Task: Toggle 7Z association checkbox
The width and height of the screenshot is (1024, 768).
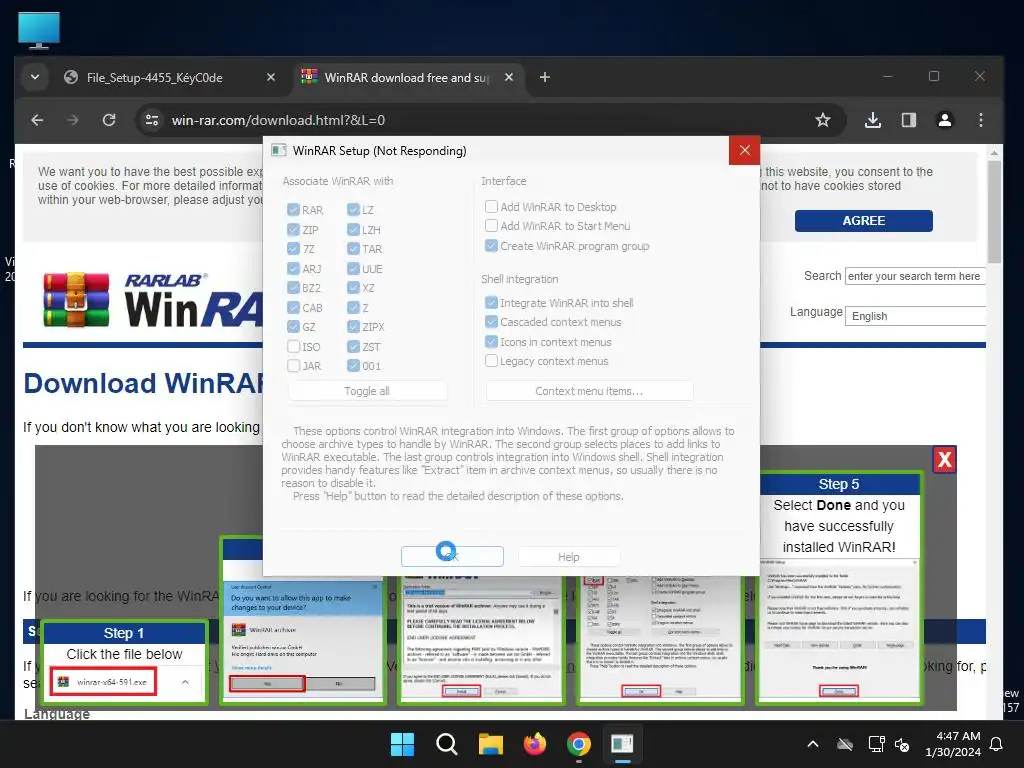Action: click(293, 249)
